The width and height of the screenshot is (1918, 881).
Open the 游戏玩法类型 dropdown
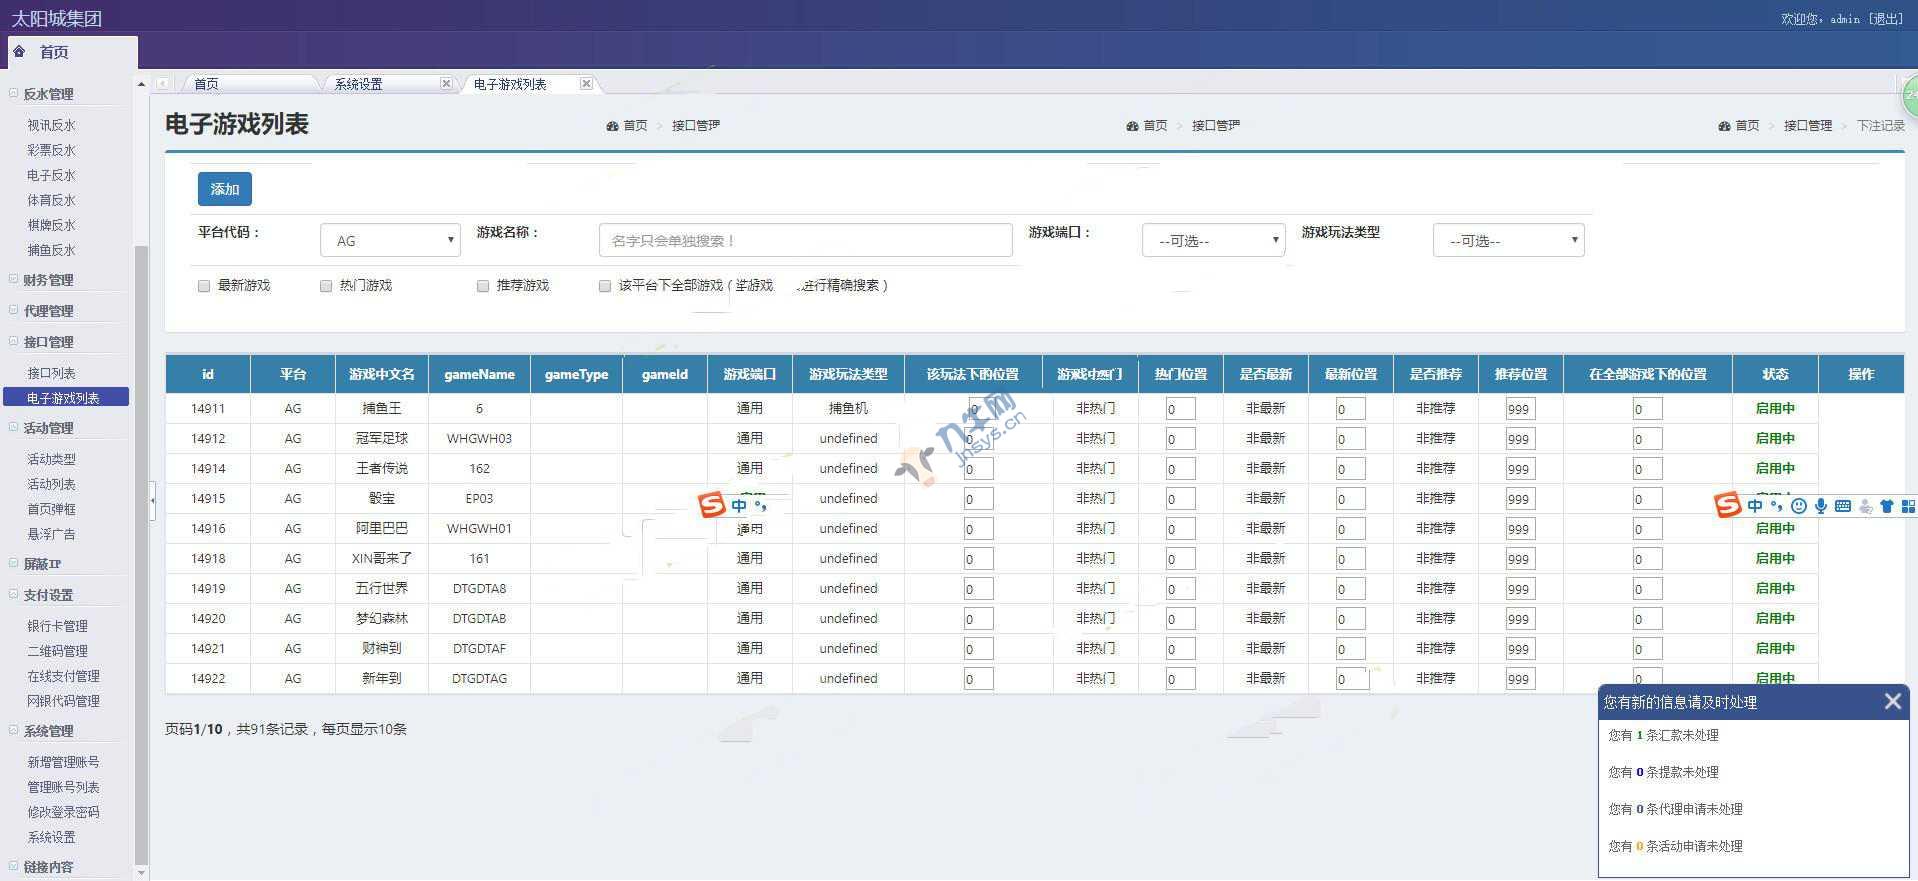(1508, 240)
